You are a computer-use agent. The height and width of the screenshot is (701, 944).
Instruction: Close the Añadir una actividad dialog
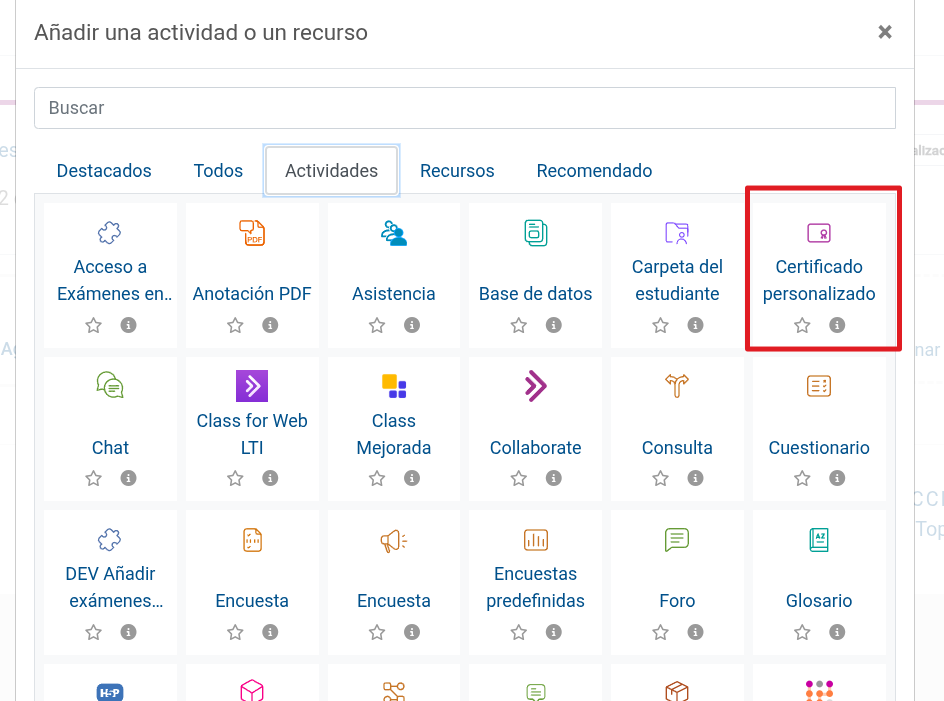click(x=884, y=32)
